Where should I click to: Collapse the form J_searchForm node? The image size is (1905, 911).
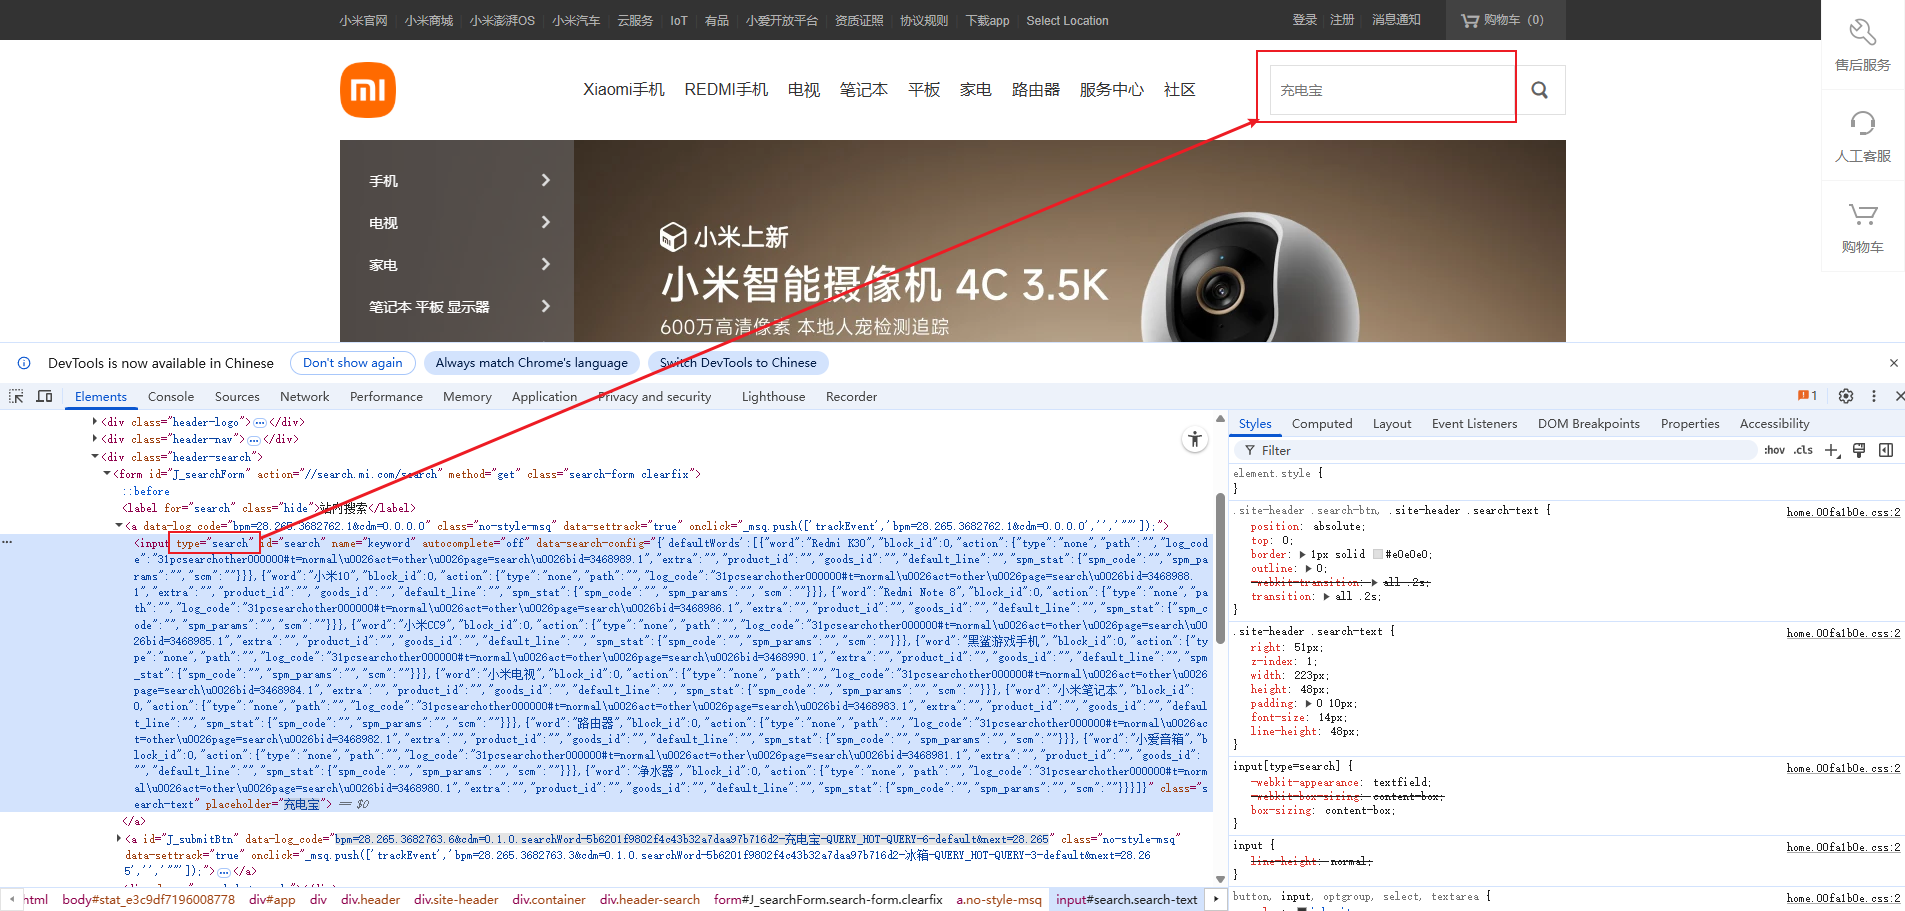tap(107, 474)
